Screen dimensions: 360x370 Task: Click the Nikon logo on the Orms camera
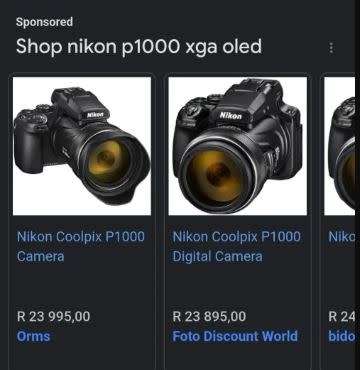(95, 115)
